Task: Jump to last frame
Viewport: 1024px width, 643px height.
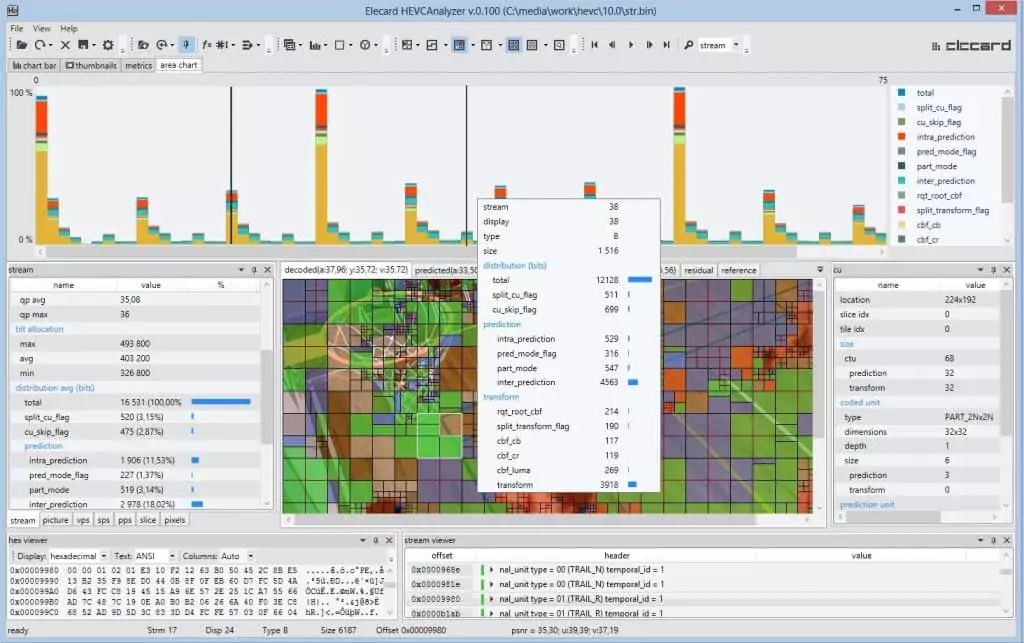Action: (x=667, y=45)
